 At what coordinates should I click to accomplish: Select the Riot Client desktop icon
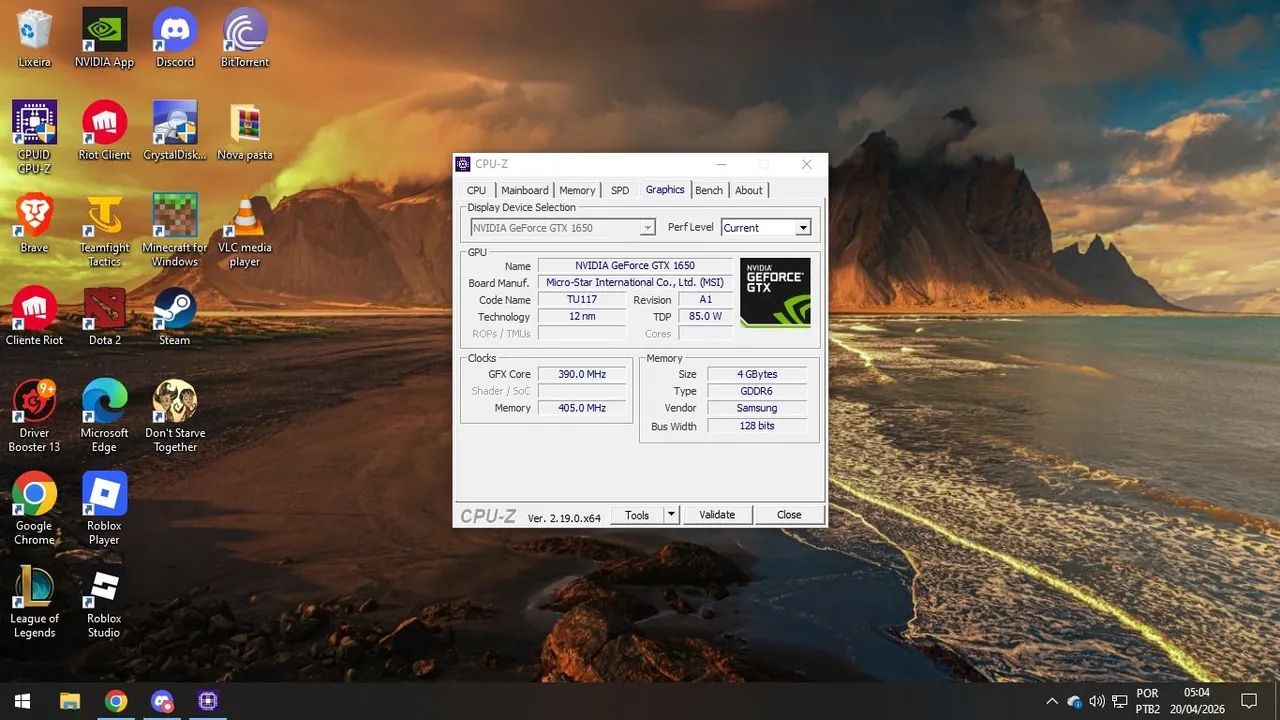click(104, 131)
